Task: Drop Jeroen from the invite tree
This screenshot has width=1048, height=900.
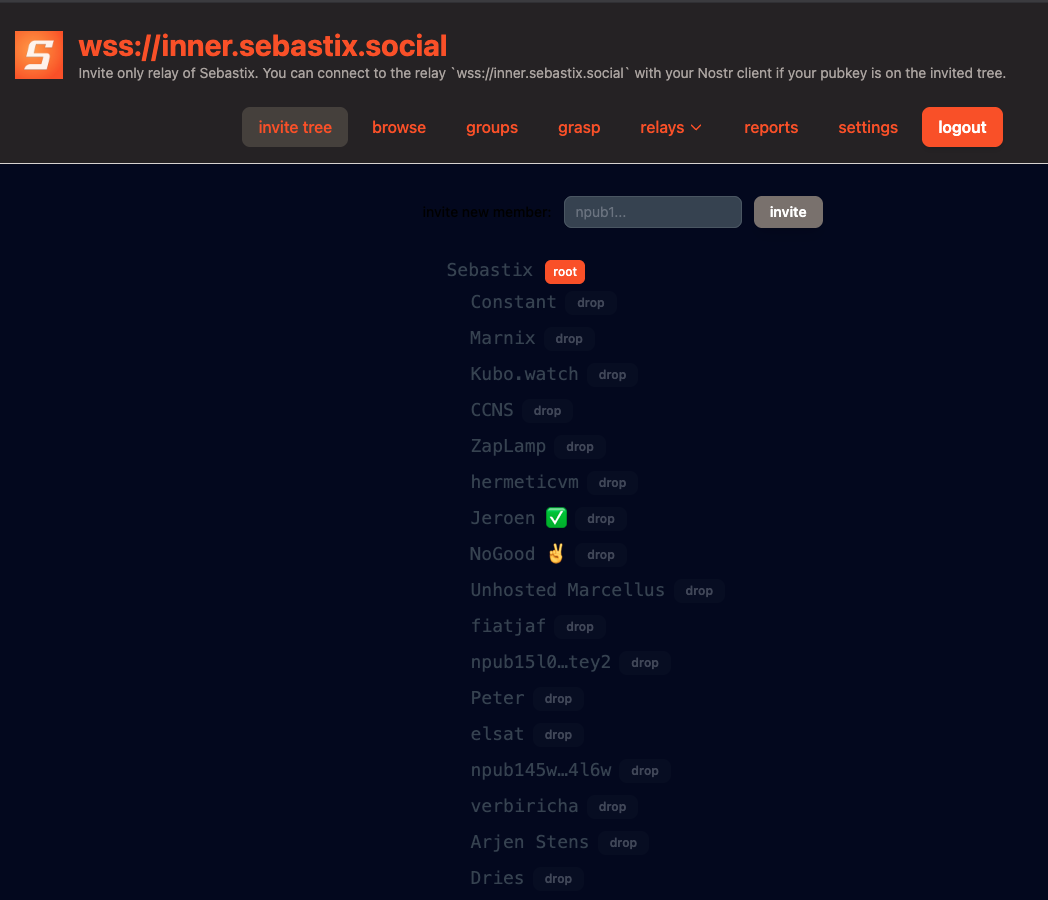Action: click(x=601, y=519)
